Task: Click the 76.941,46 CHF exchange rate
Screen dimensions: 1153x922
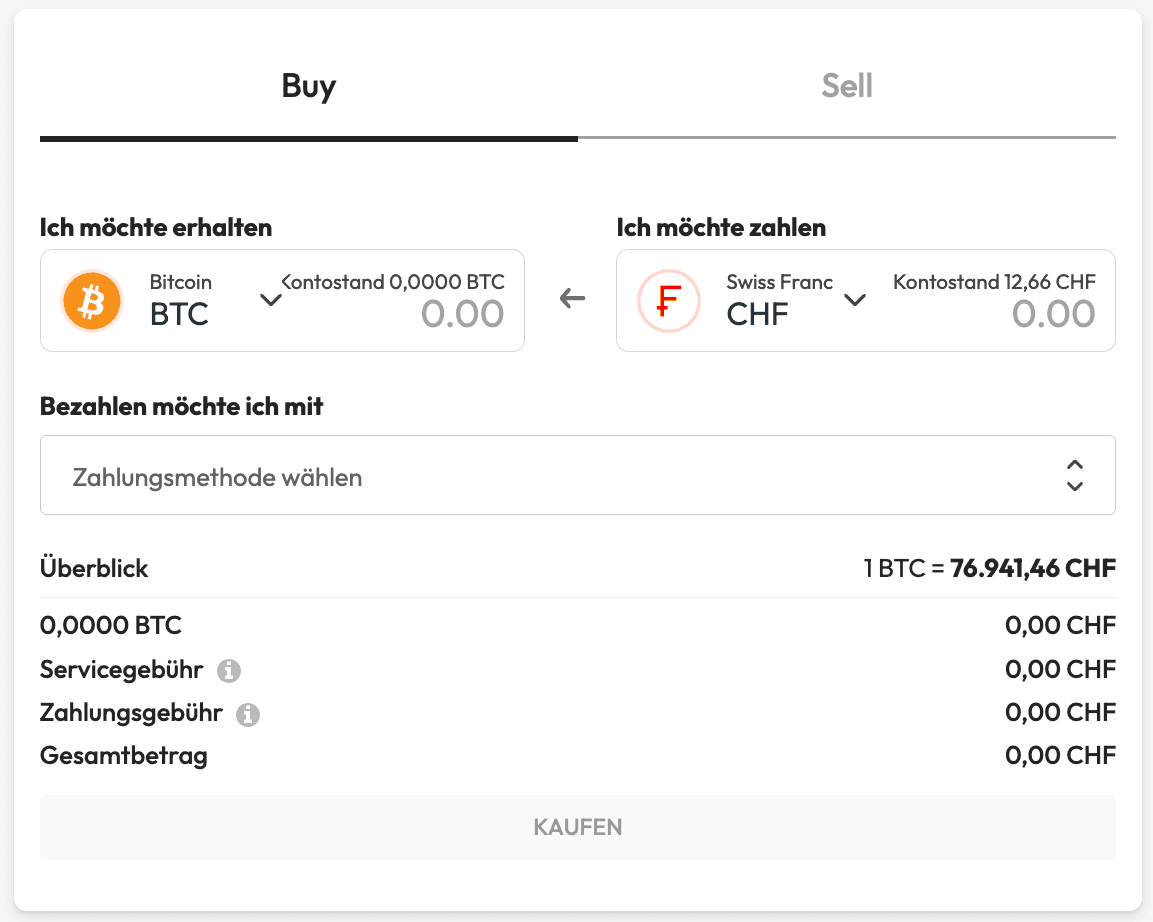Action: (1032, 569)
